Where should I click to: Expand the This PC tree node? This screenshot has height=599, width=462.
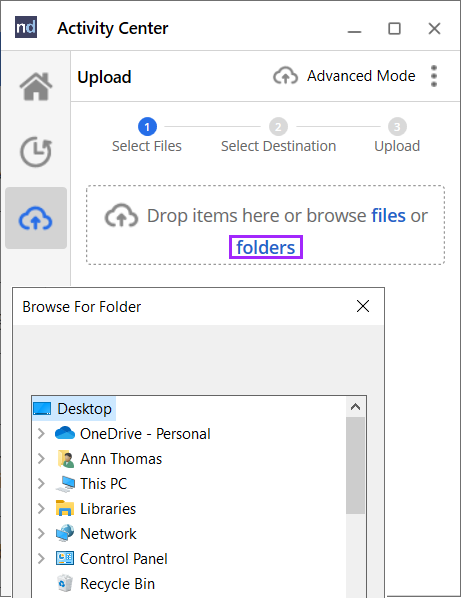[41, 484]
